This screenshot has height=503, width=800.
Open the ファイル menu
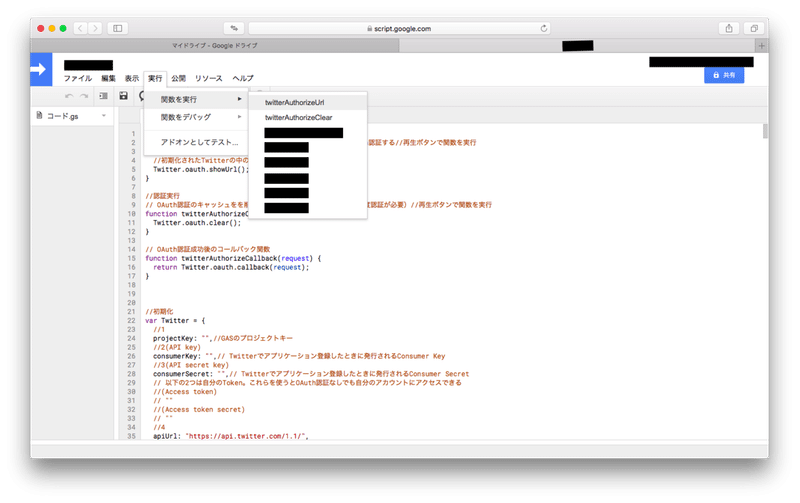[x=78, y=79]
